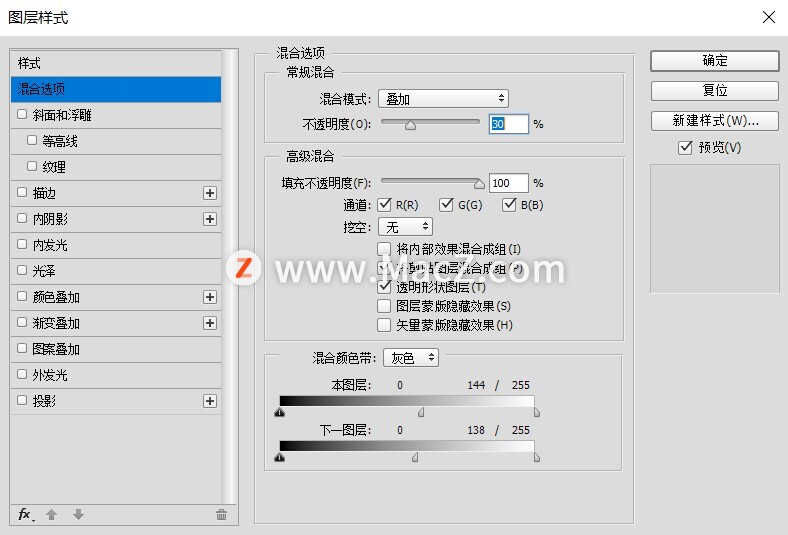Enable the 纹理 checkbox
The image size is (788, 535).
[x=32, y=166]
